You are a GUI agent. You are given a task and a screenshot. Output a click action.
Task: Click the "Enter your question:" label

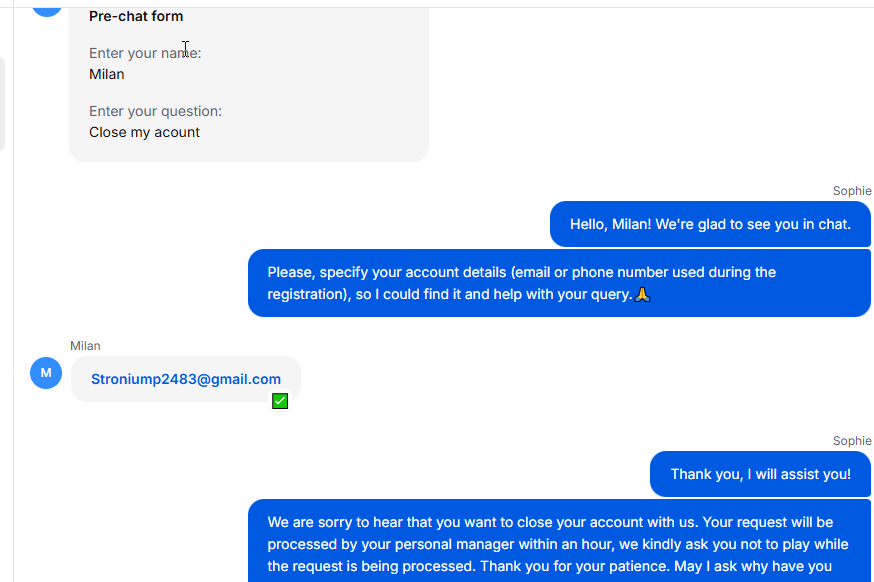pyautogui.click(x=155, y=111)
